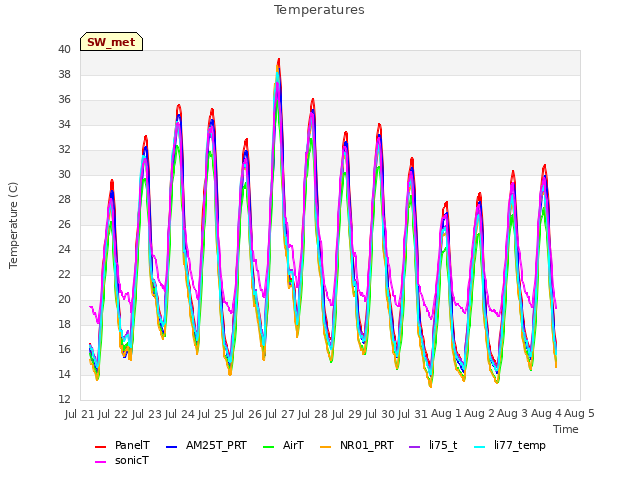
Task: Click the NR01_PRT legend label
Action: (x=367, y=445)
